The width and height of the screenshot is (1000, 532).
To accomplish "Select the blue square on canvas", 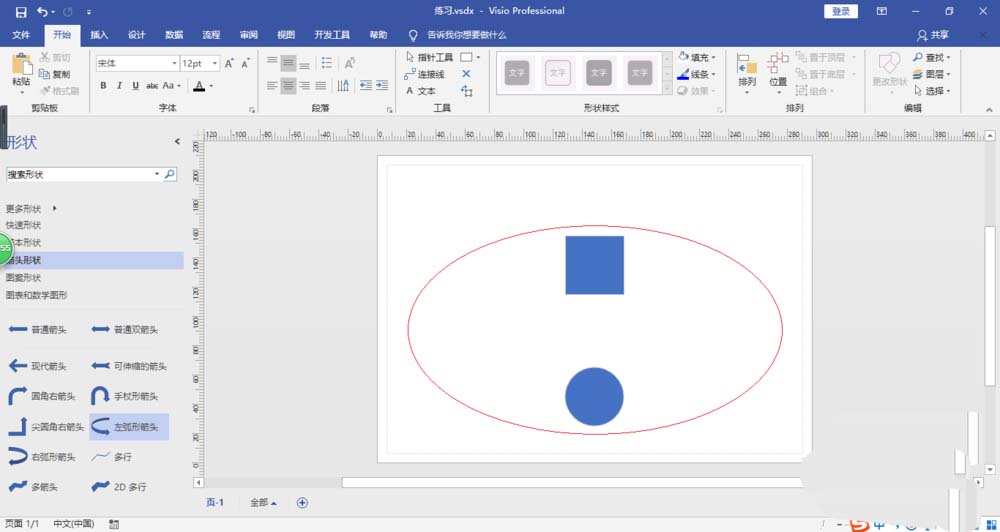I will [594, 265].
